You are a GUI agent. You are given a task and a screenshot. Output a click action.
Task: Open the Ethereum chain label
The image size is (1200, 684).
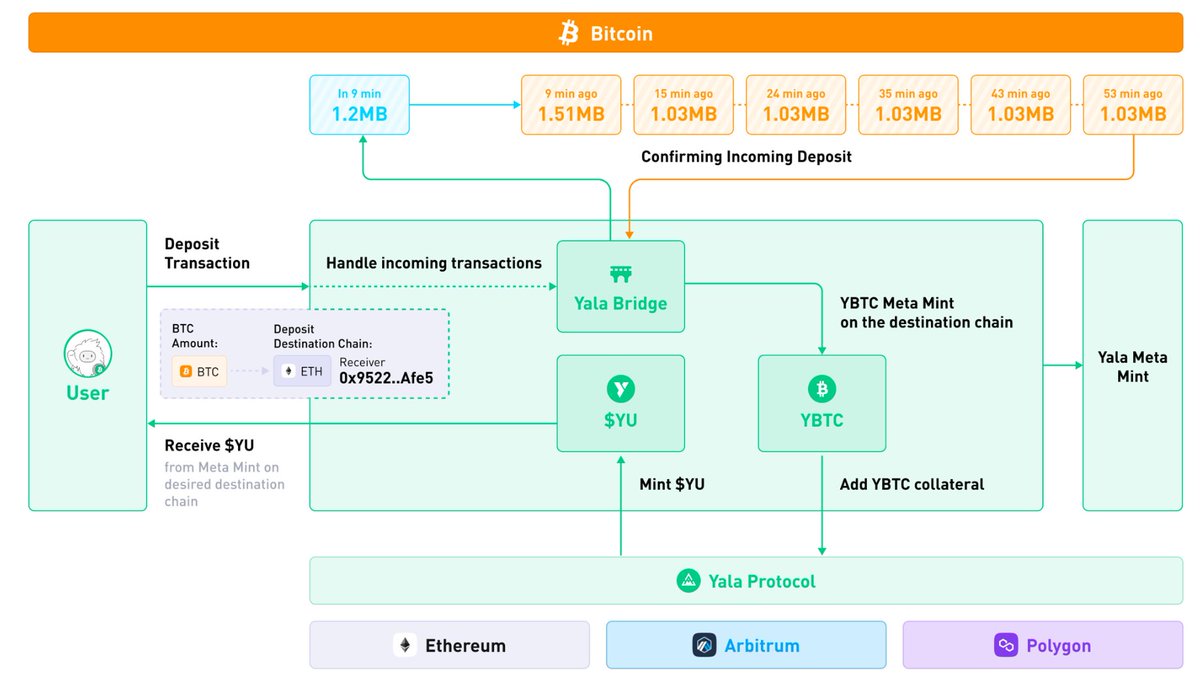pos(465,645)
